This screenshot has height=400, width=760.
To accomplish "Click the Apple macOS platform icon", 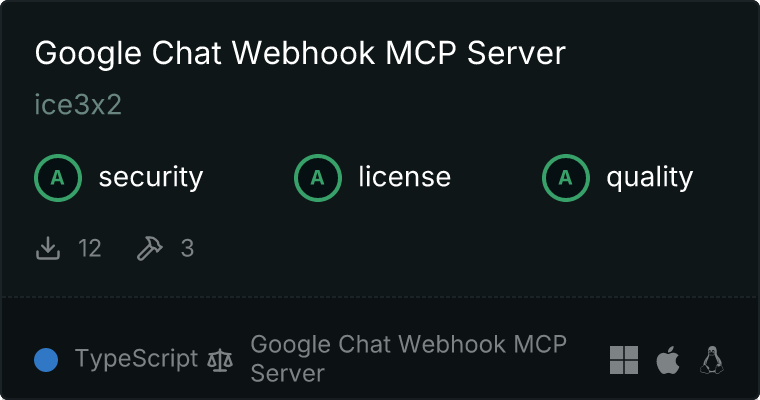I will click(668, 360).
